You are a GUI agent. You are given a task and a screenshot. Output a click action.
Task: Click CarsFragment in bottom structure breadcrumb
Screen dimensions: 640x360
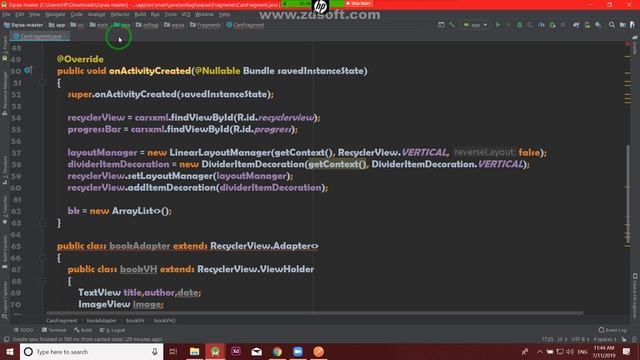[x=62, y=320]
